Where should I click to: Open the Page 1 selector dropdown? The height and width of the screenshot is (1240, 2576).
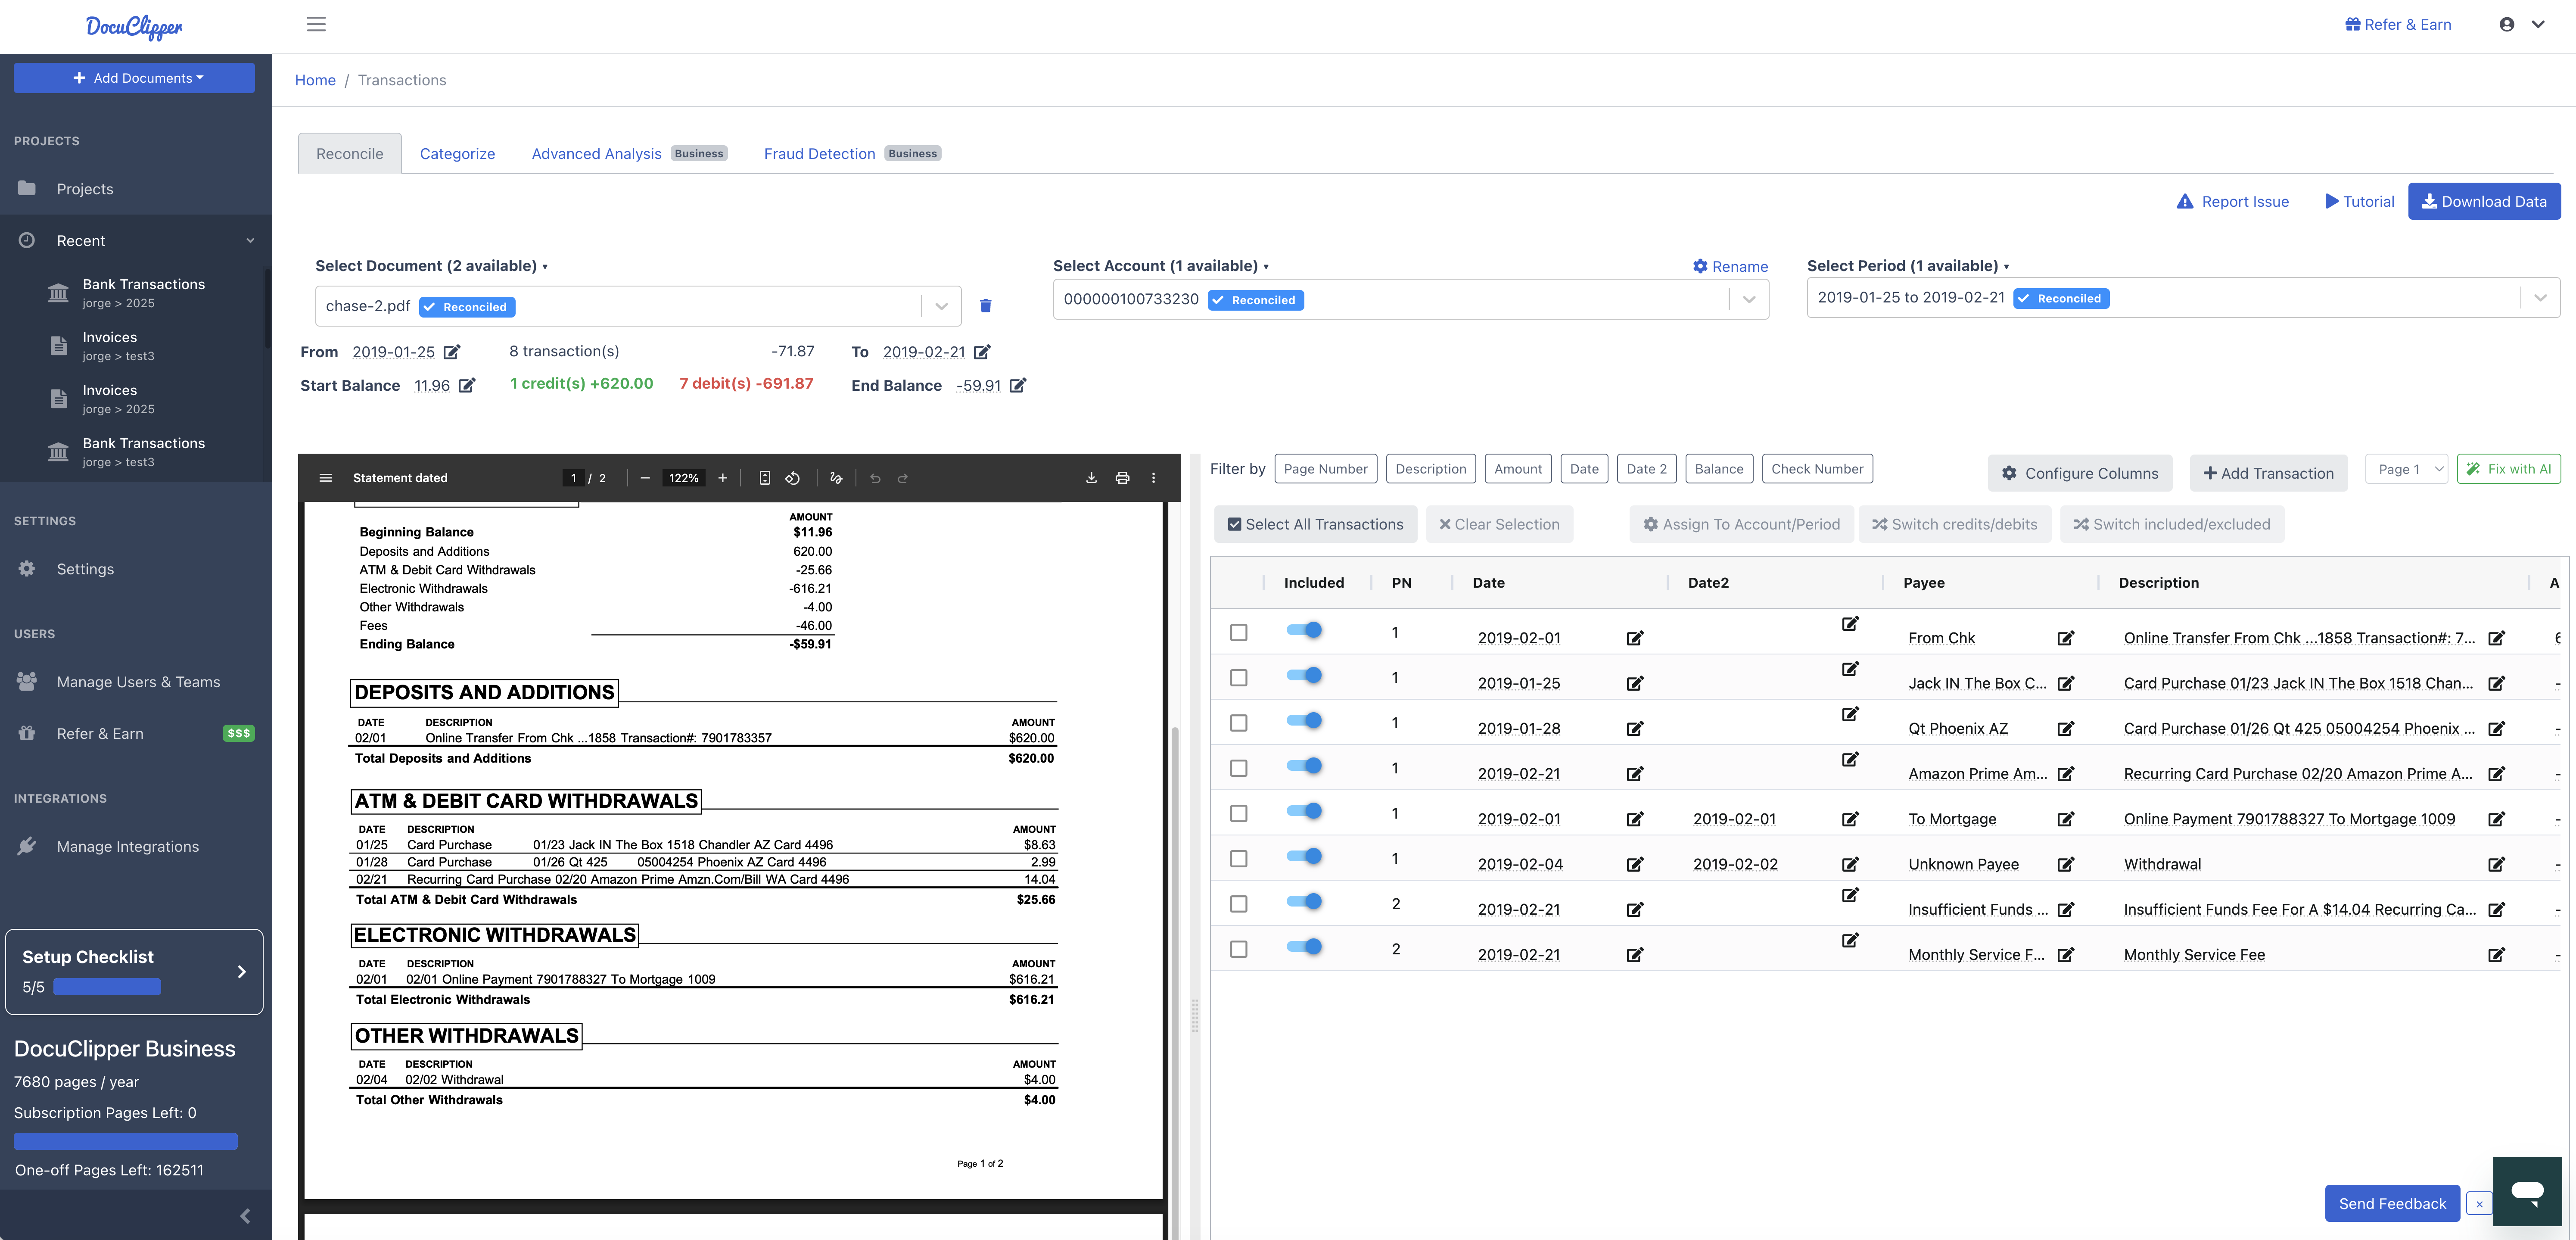pyautogui.click(x=2406, y=469)
